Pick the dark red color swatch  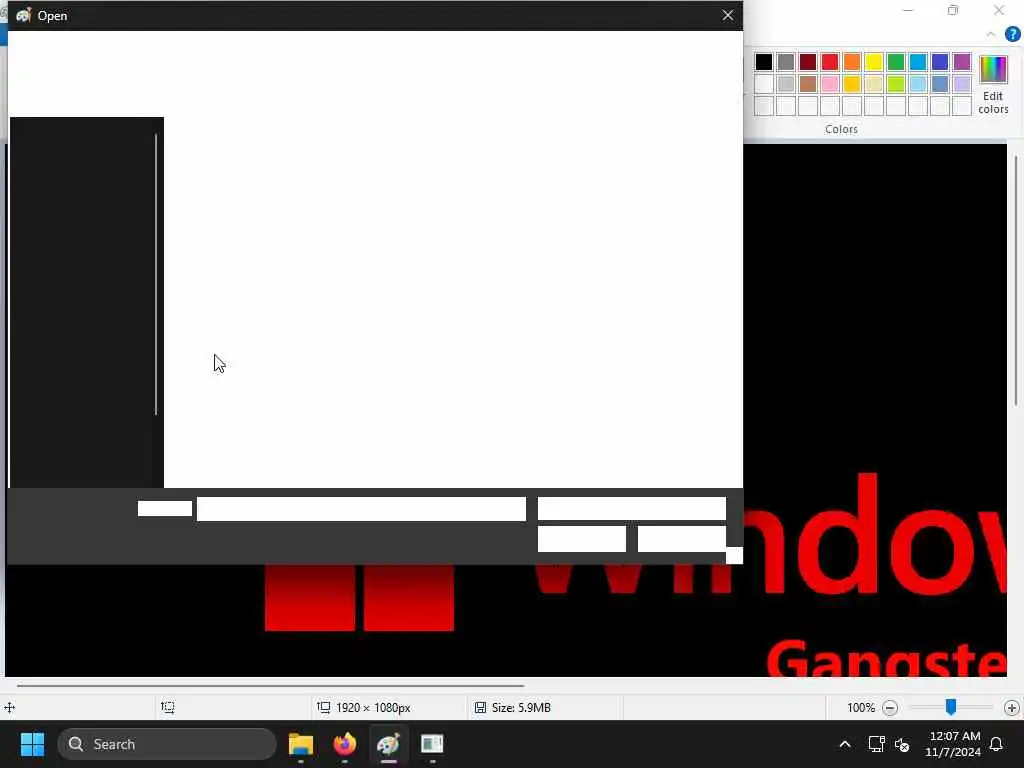pyautogui.click(x=808, y=62)
